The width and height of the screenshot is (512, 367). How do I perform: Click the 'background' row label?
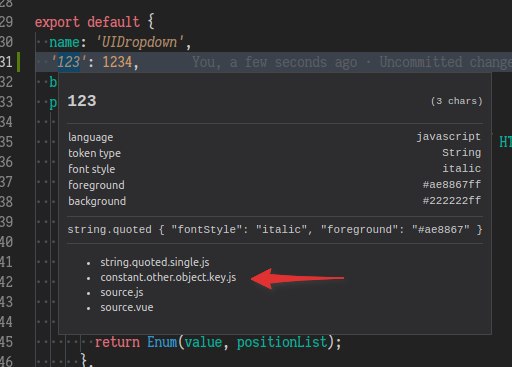point(97,201)
